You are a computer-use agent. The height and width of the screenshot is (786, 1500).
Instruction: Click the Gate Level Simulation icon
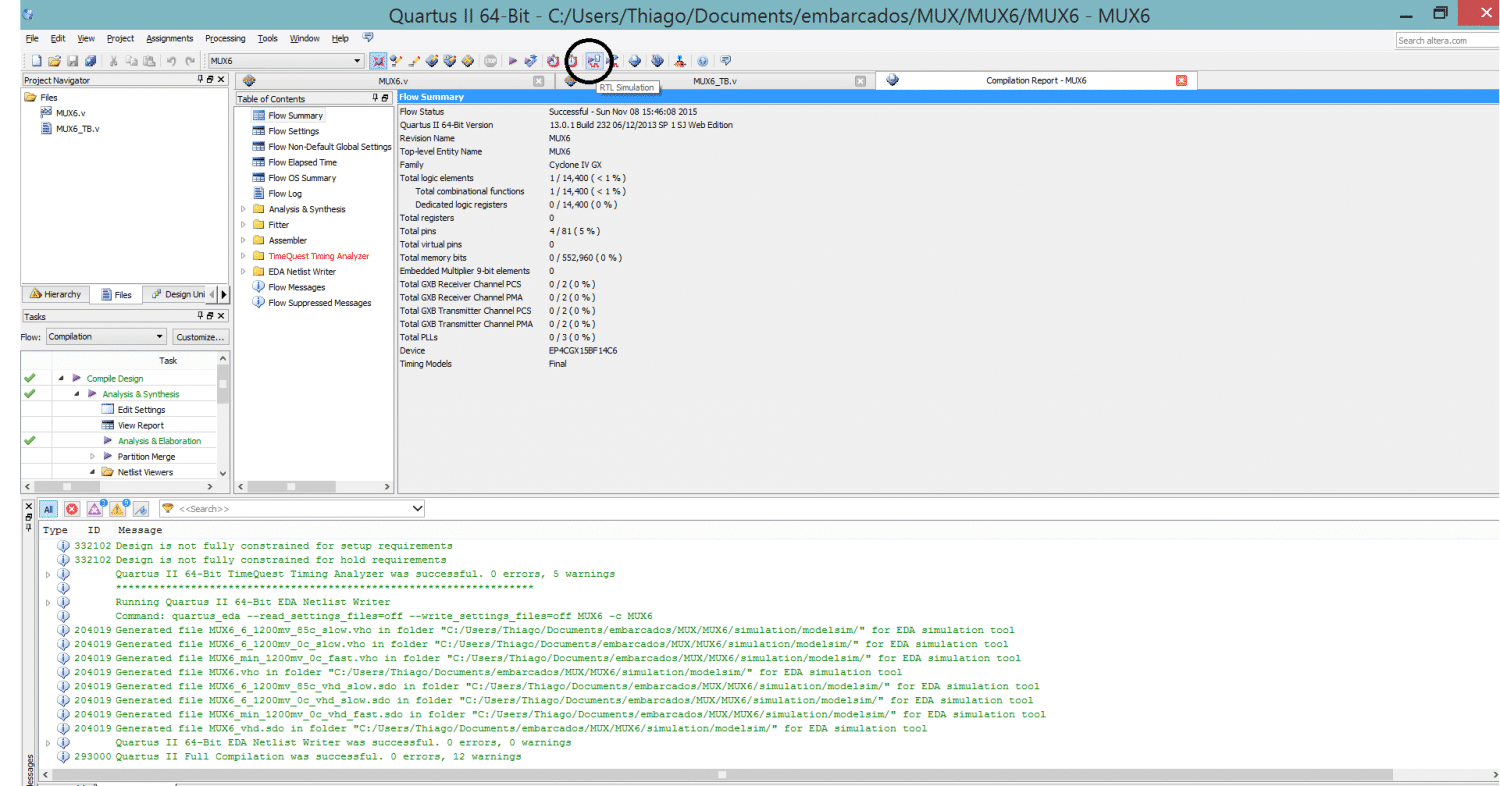(613, 61)
